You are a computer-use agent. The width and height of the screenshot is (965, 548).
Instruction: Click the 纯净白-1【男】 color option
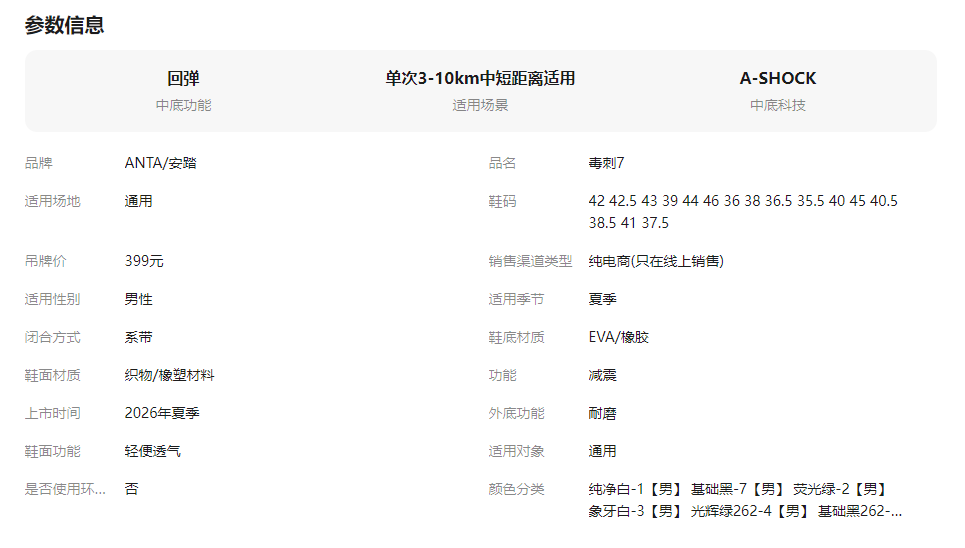point(635,489)
